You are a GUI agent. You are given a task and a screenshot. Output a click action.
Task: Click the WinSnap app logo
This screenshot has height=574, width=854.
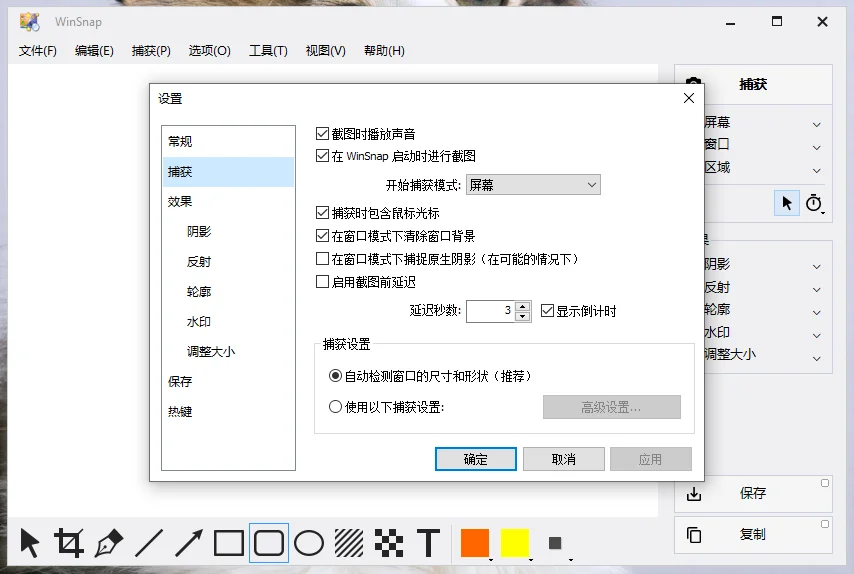(30, 22)
